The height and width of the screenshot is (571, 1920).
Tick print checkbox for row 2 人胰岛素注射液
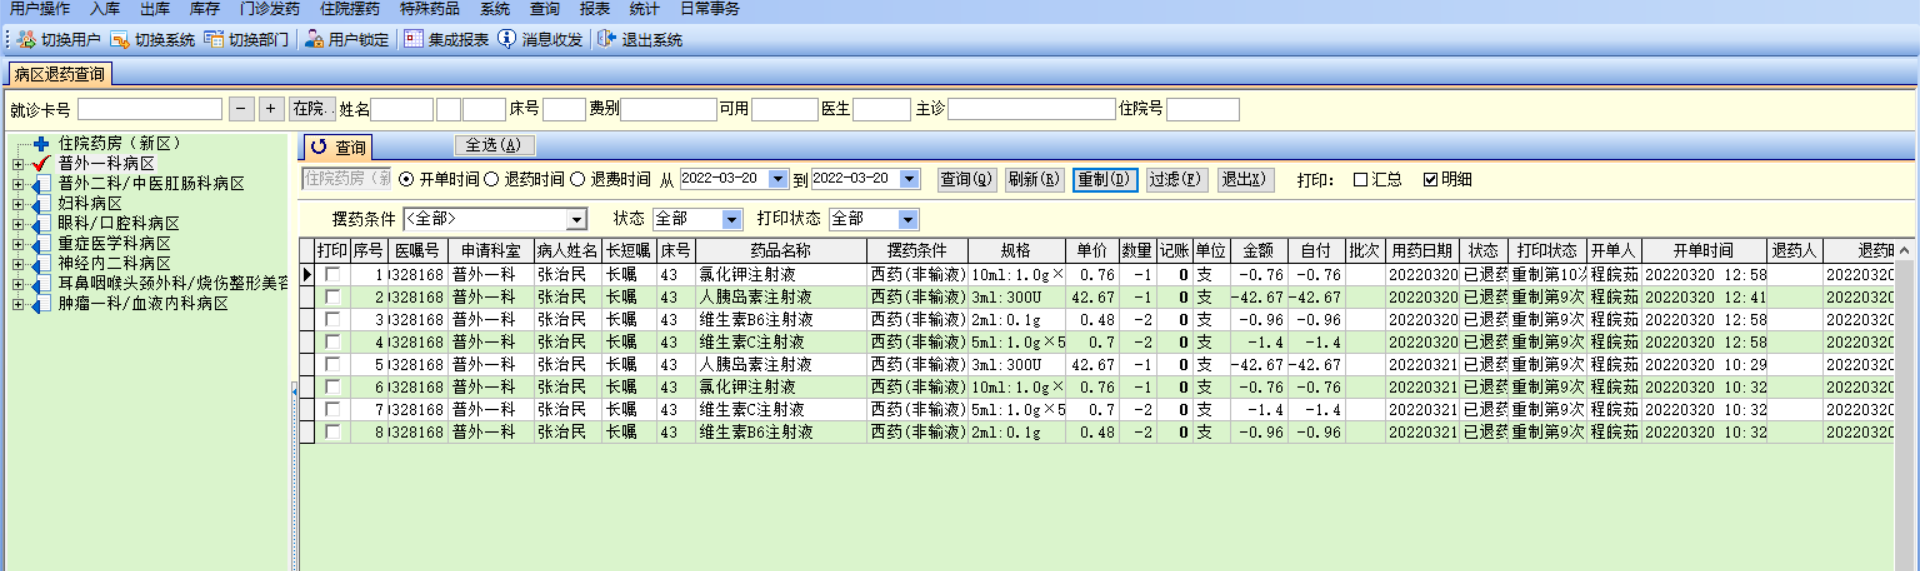332,297
